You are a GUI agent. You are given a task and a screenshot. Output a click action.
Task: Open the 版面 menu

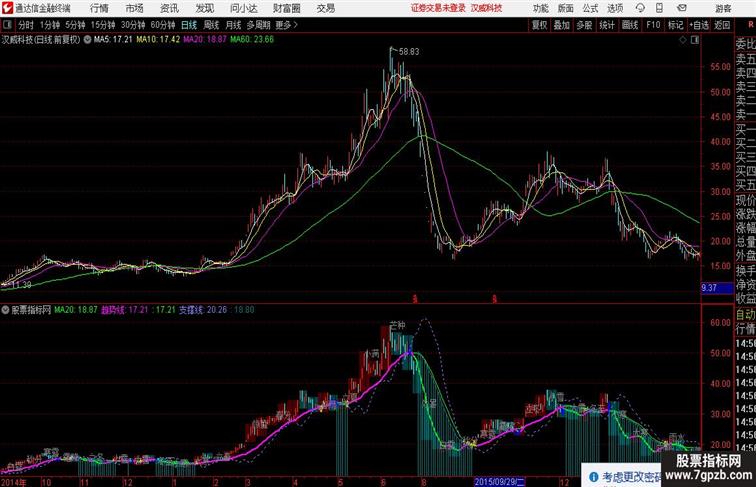[566, 8]
